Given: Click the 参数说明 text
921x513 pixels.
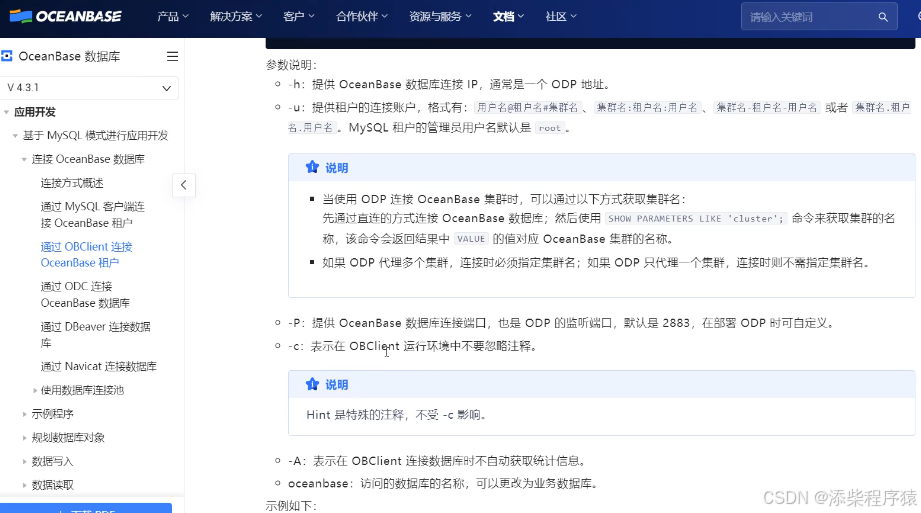Looking at the screenshot, I should pyautogui.click(x=291, y=65).
